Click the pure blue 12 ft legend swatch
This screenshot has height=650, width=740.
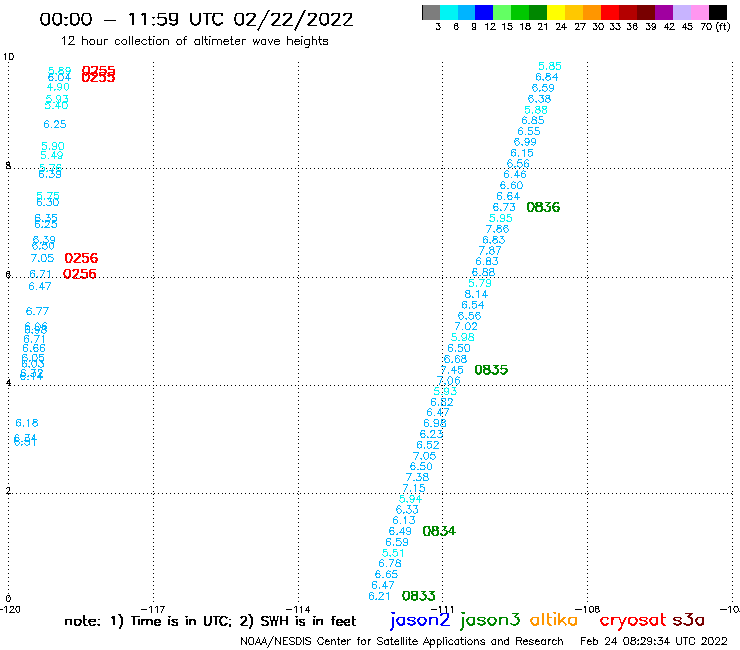point(484,12)
